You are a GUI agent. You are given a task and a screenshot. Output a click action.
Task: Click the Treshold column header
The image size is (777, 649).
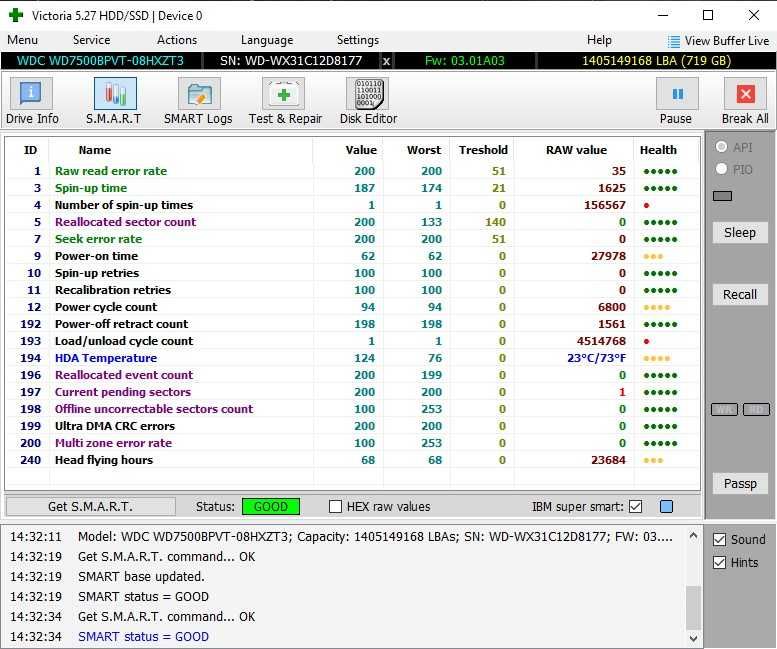click(x=483, y=150)
